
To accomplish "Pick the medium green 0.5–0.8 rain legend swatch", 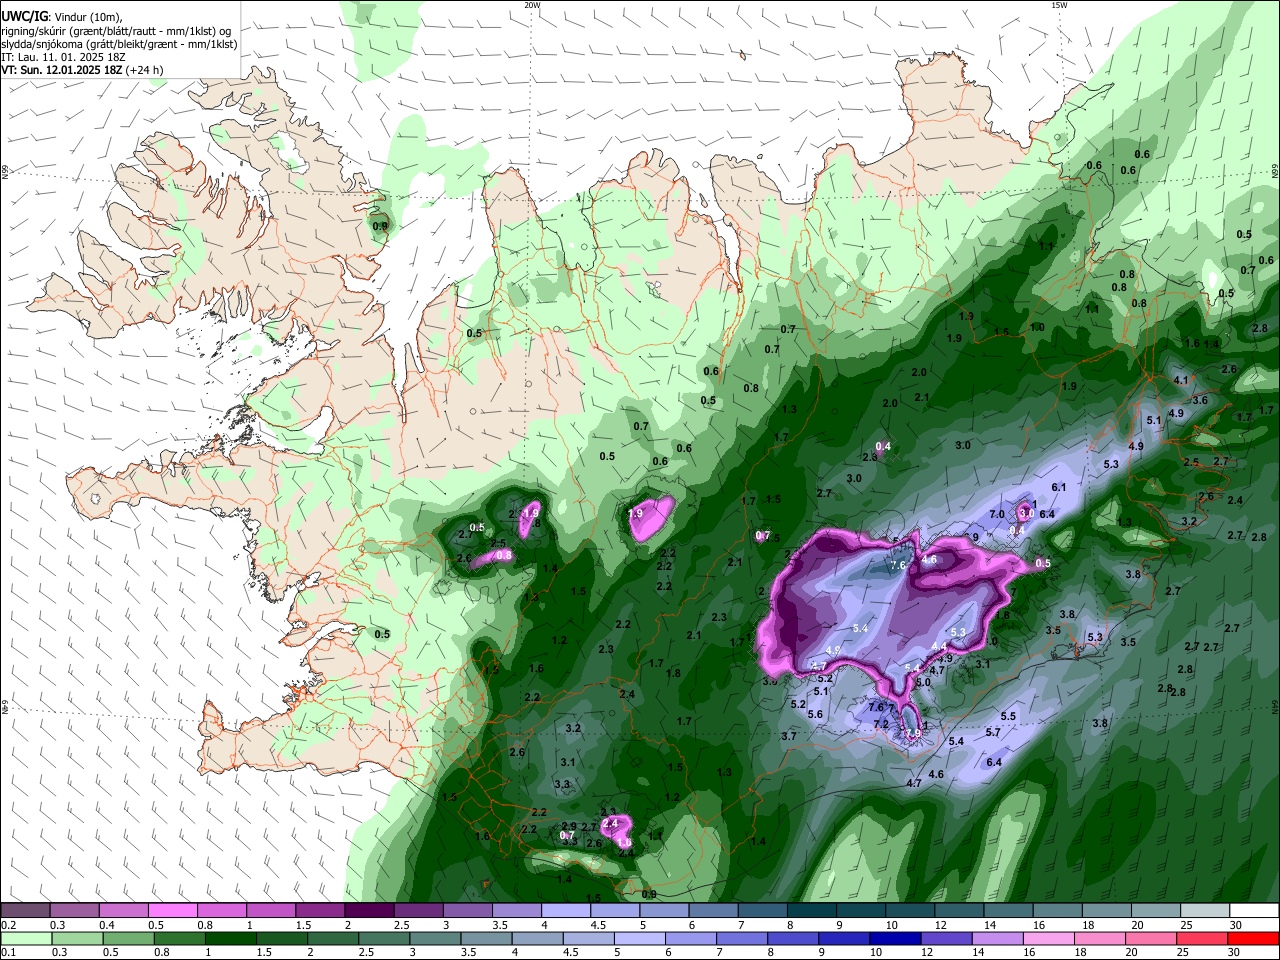I will coord(128,938).
